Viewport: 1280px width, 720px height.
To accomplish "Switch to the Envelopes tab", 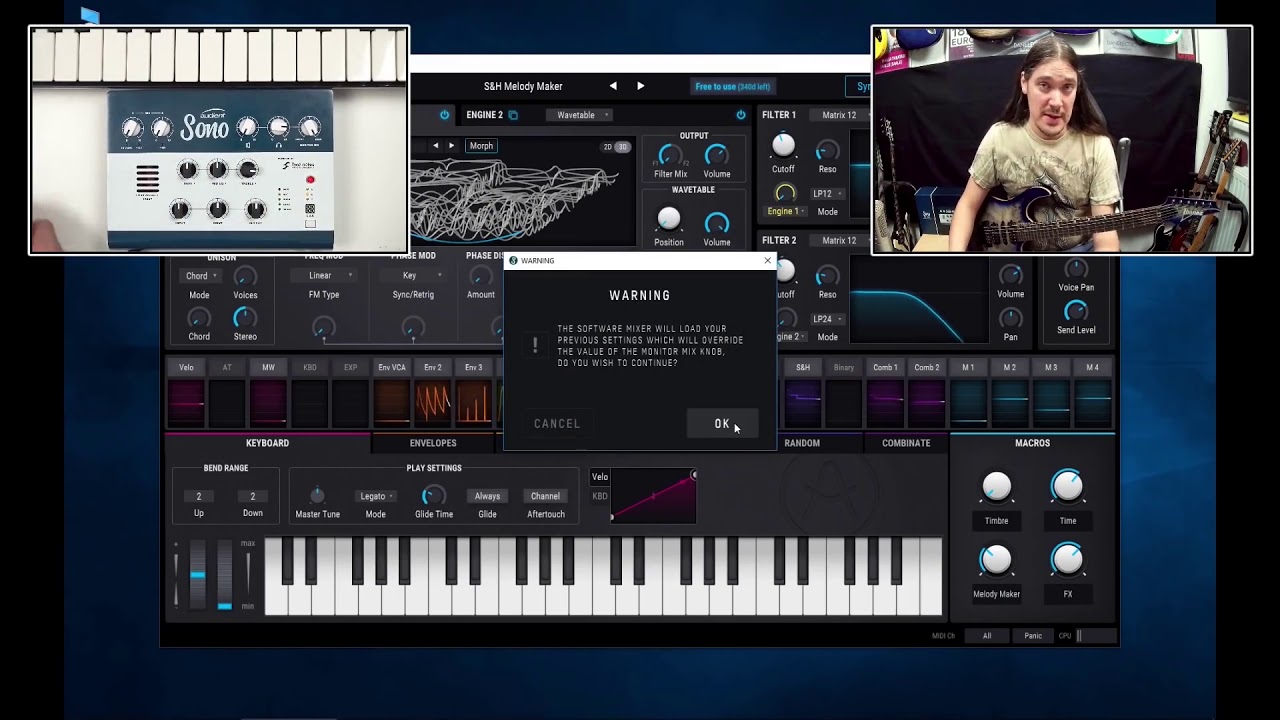I will pyautogui.click(x=433, y=443).
